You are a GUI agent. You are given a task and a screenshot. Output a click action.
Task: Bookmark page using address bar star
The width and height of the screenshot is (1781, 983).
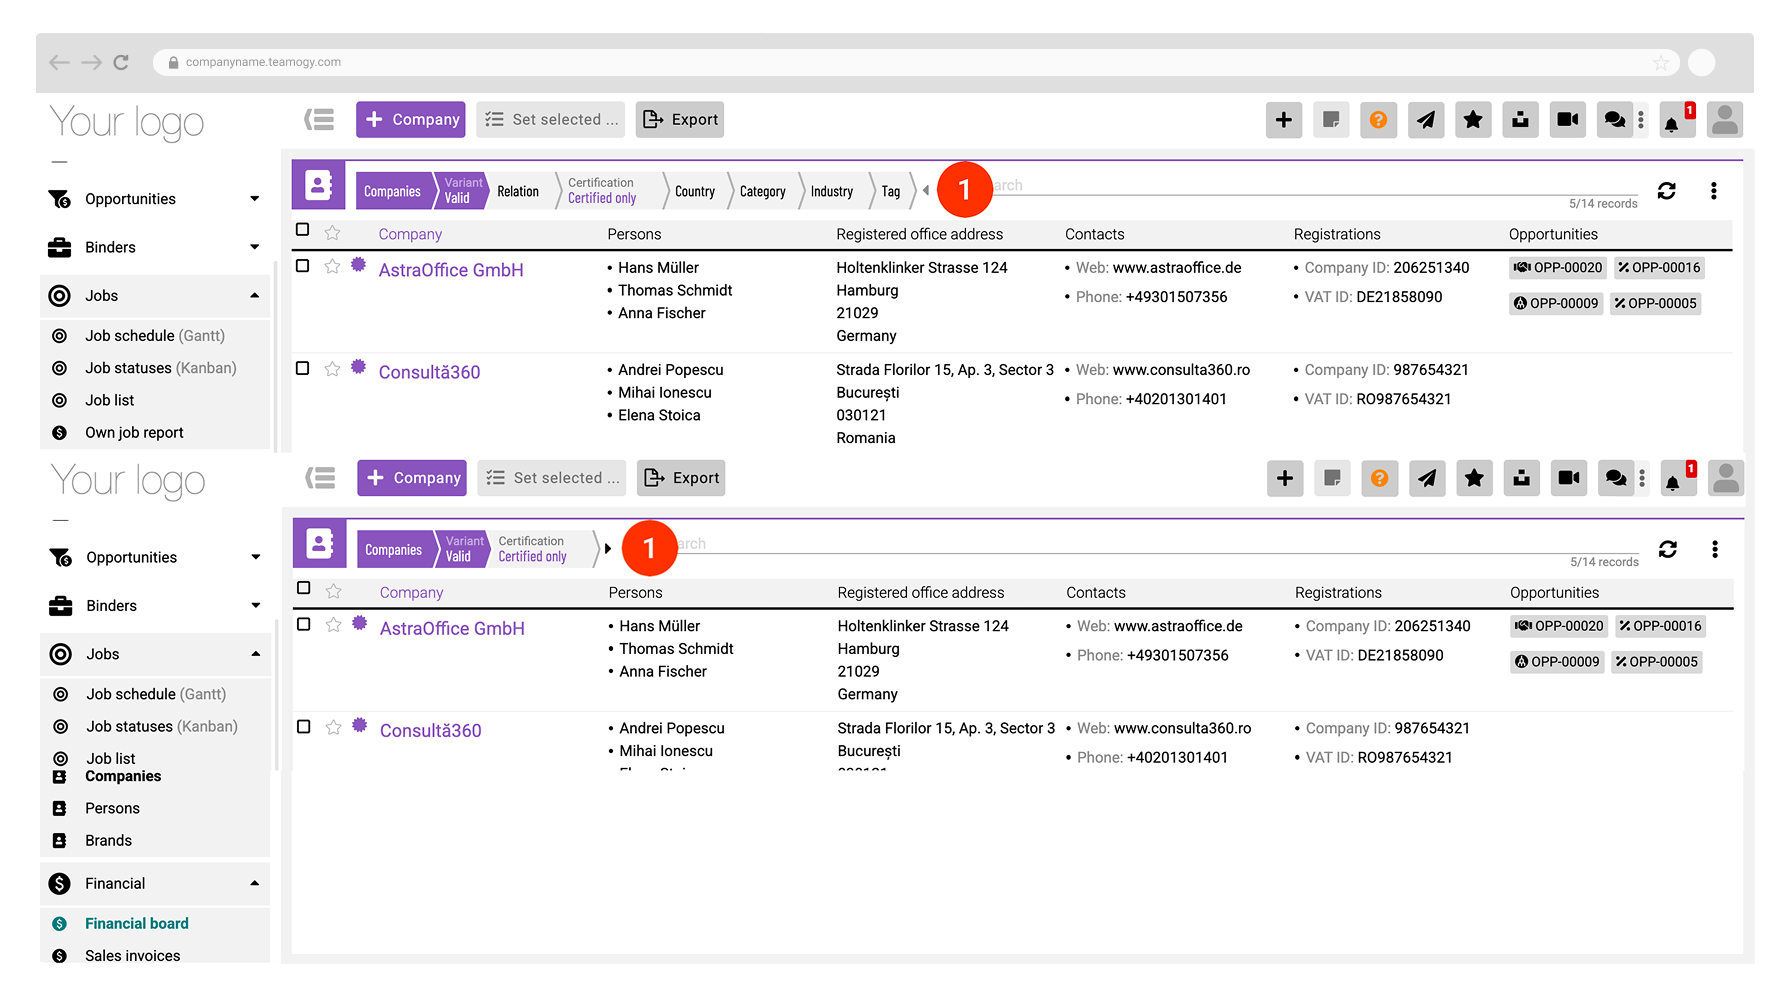click(1661, 63)
